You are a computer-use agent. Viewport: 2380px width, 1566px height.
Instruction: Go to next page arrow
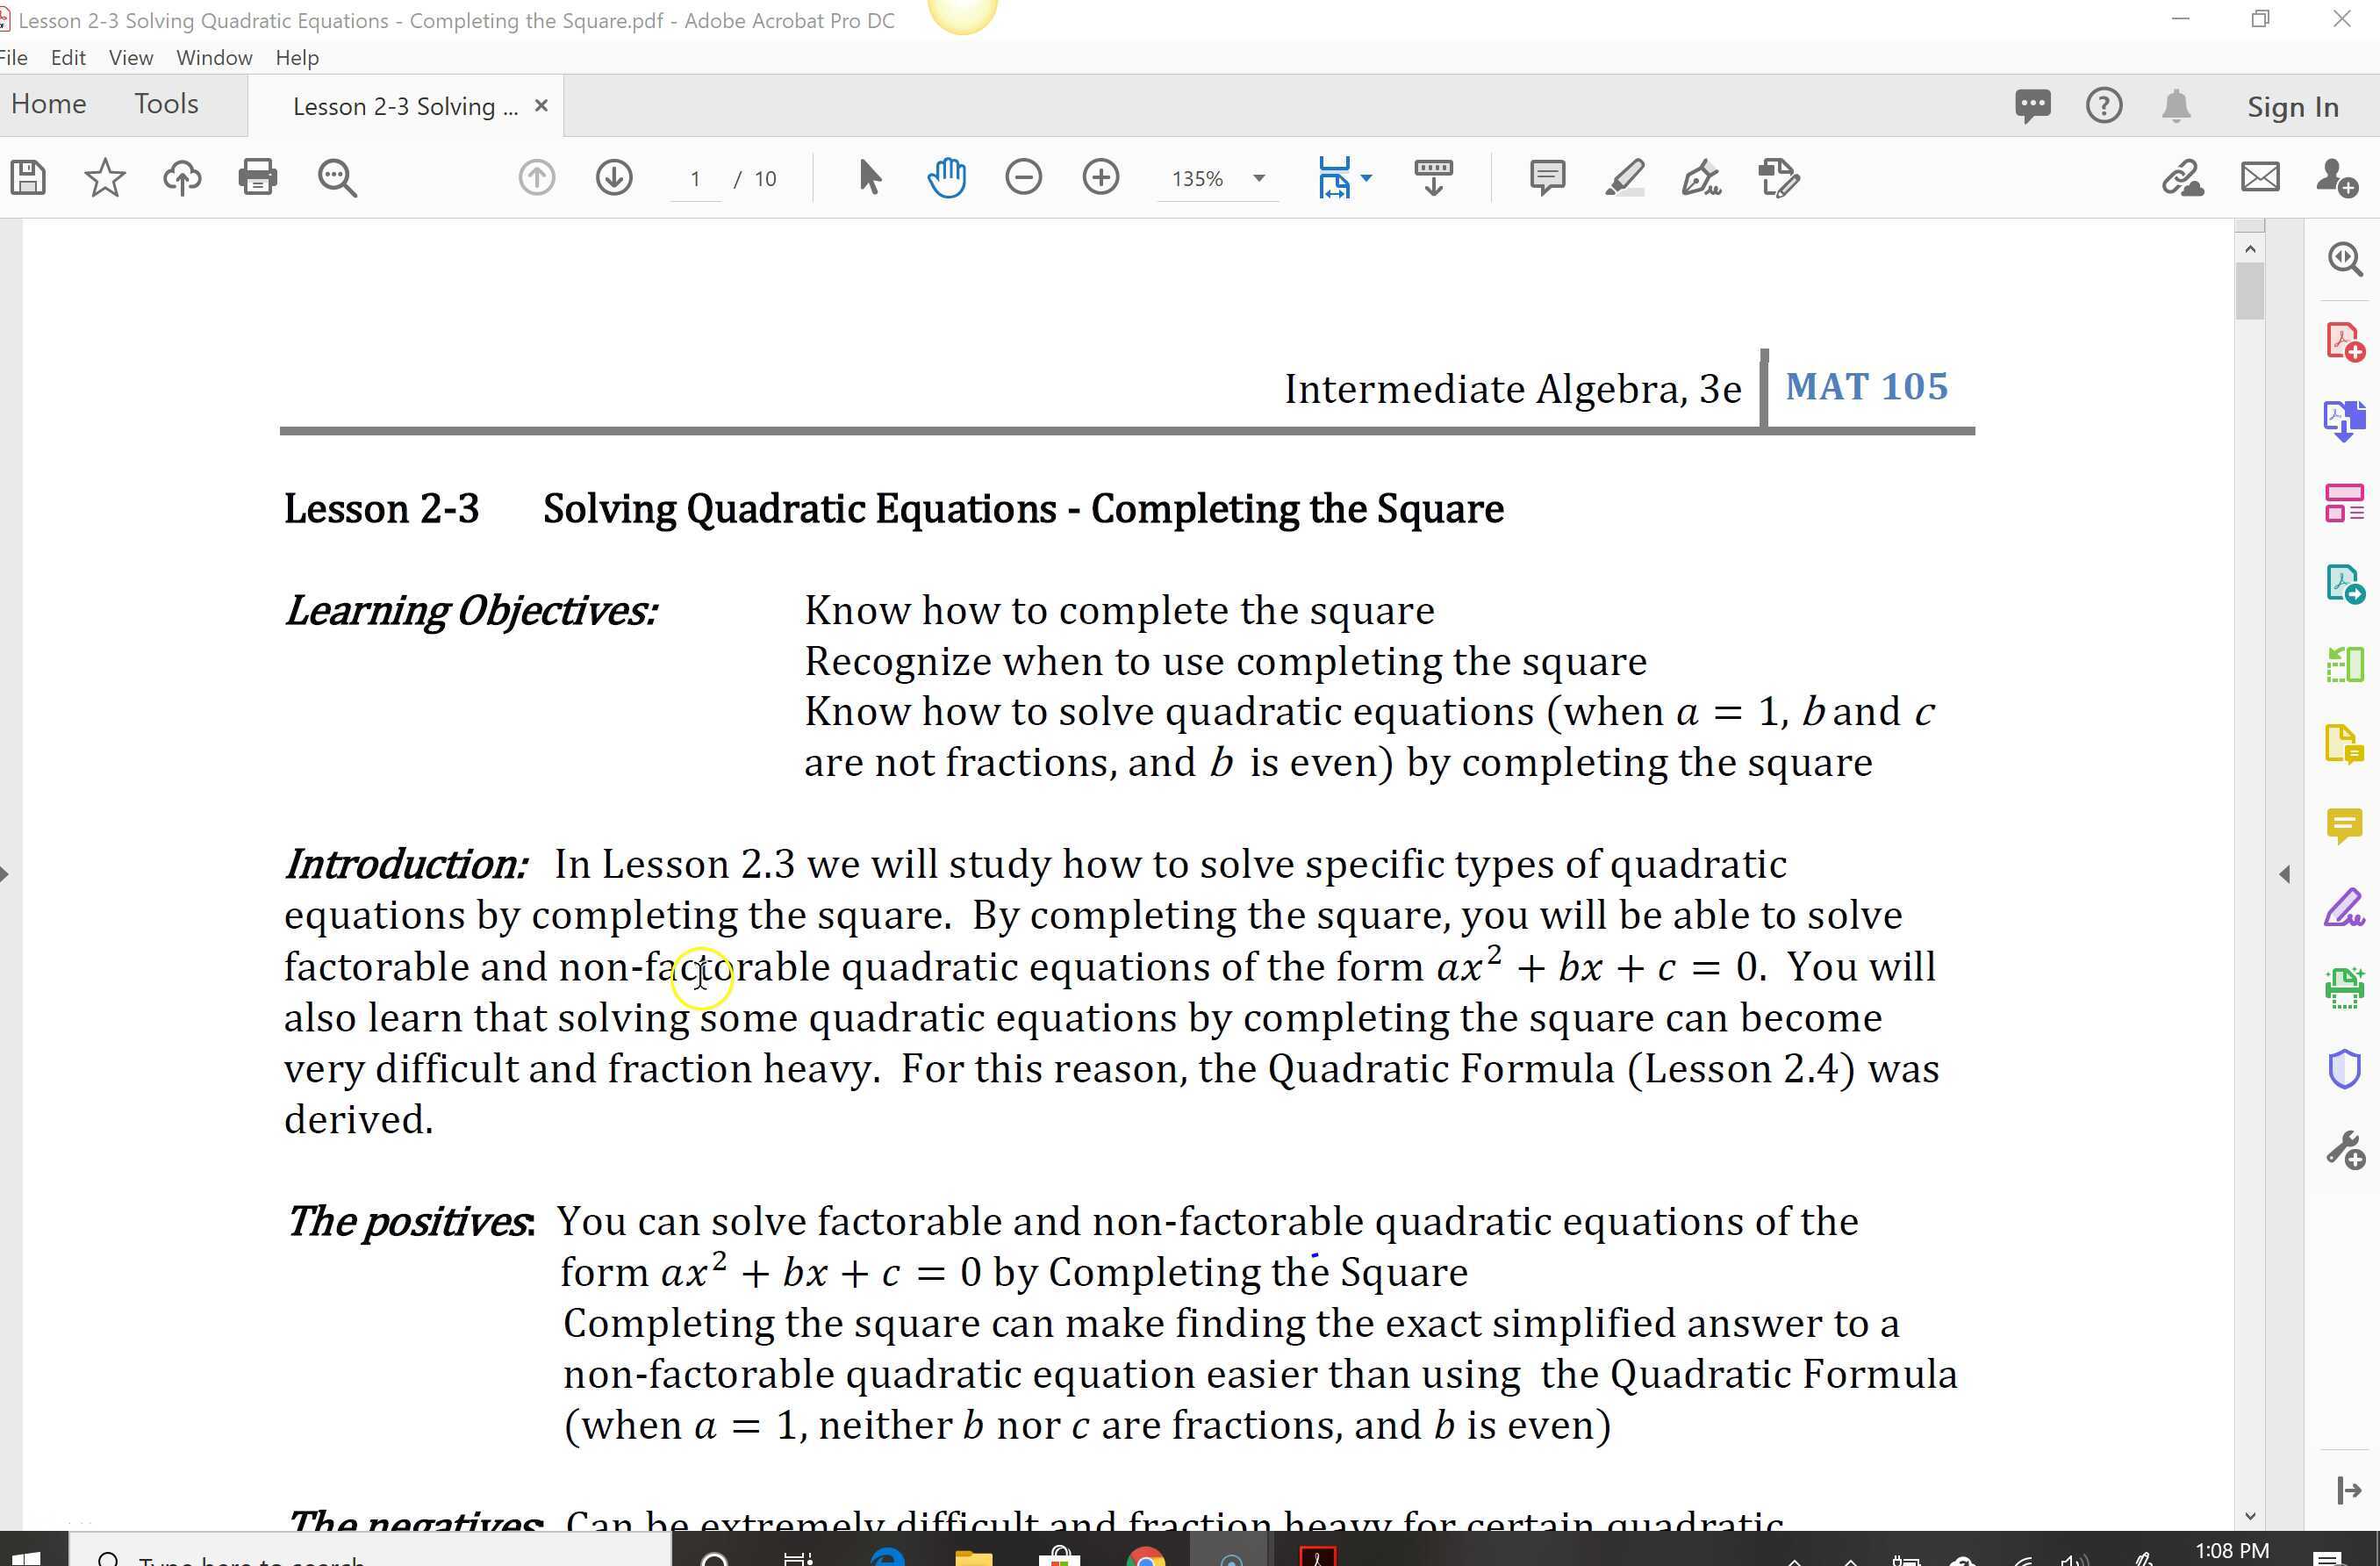point(614,178)
